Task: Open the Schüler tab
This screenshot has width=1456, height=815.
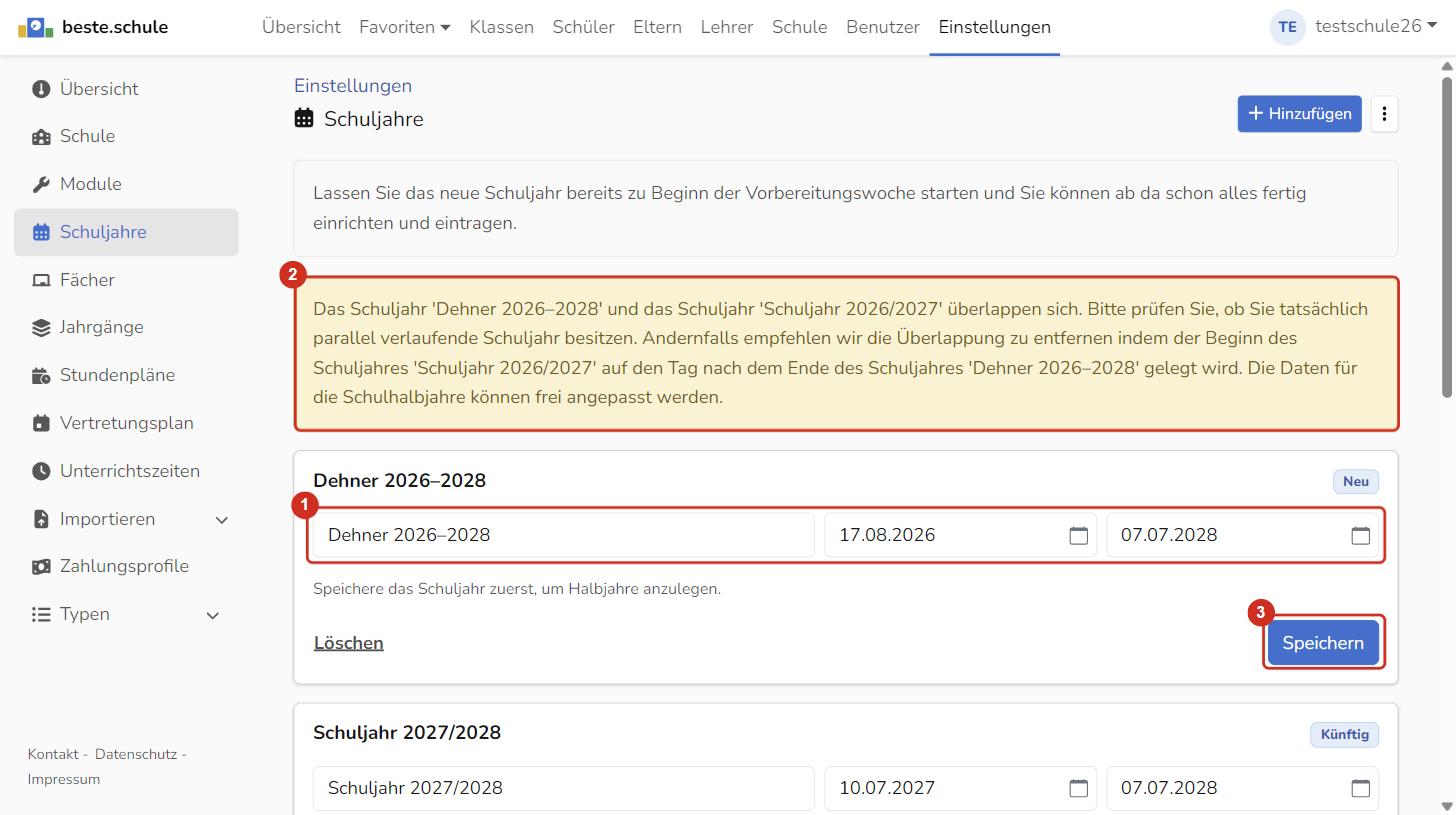Action: [583, 27]
